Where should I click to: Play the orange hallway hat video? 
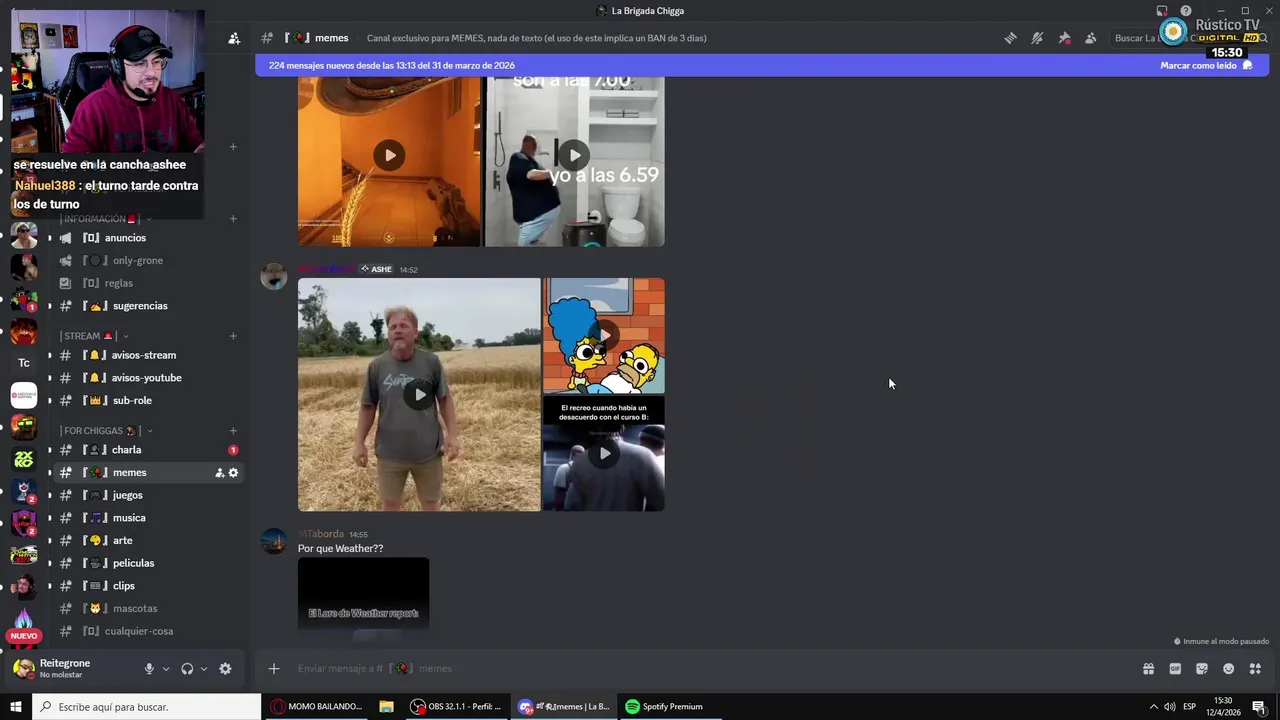coord(389,155)
